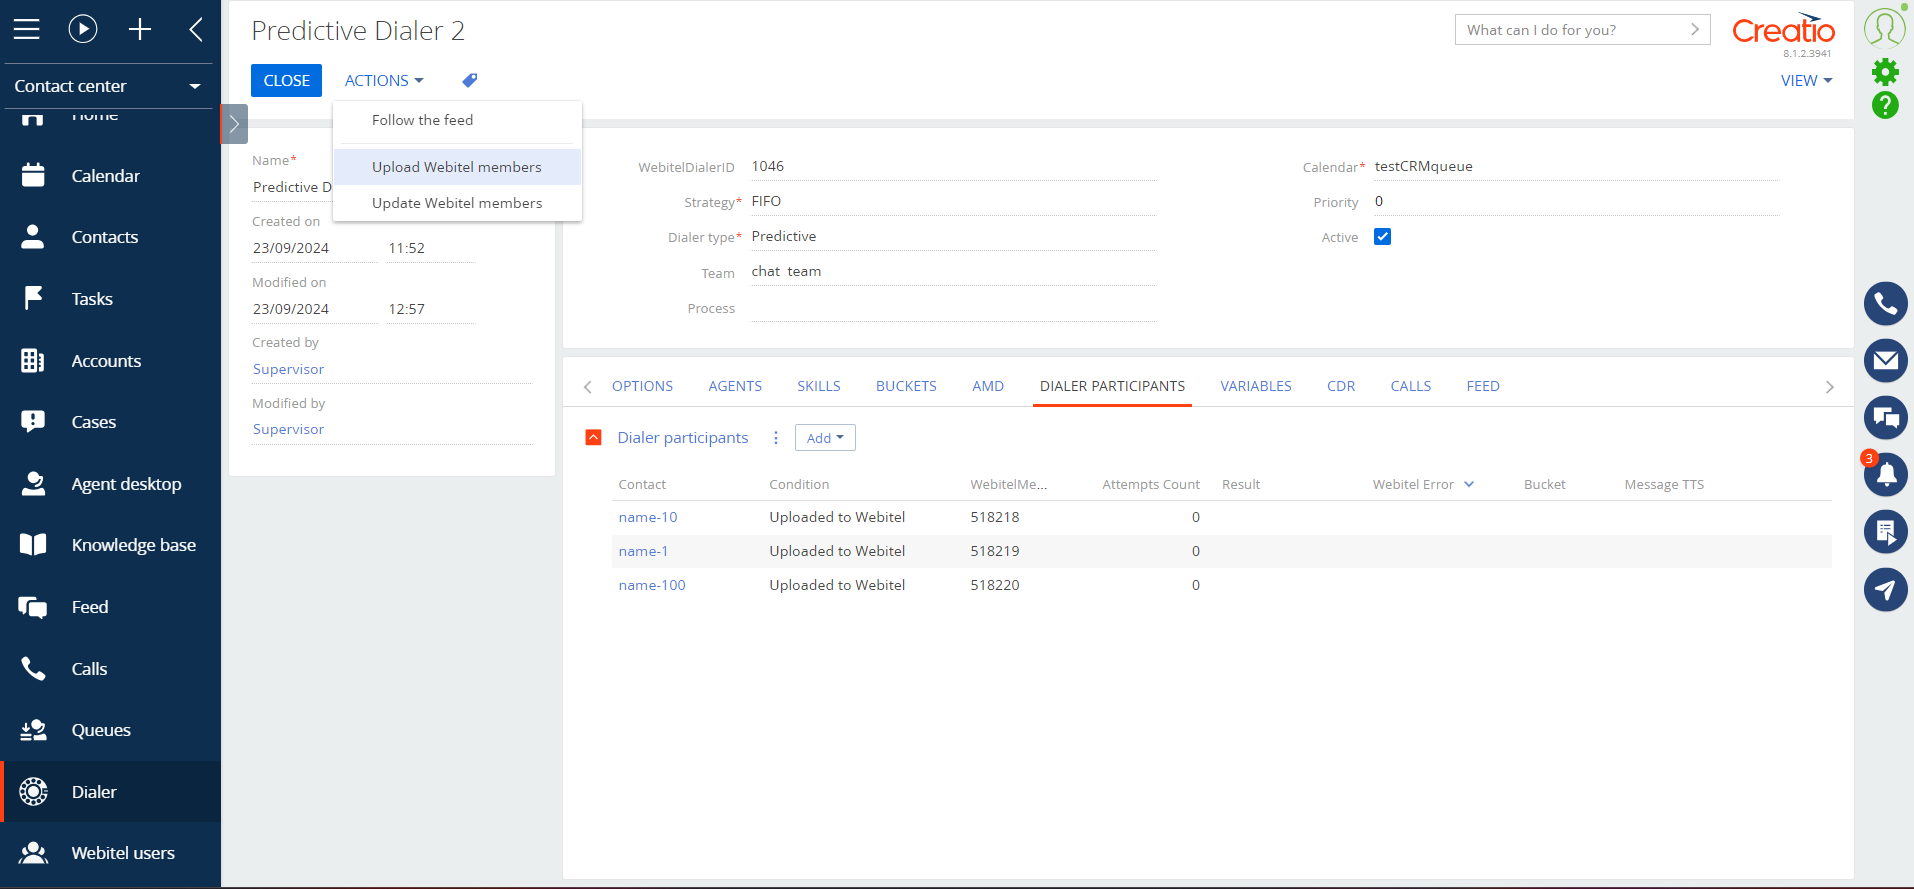Click the tag icon next to Actions
This screenshot has width=1914, height=889.
coord(469,80)
